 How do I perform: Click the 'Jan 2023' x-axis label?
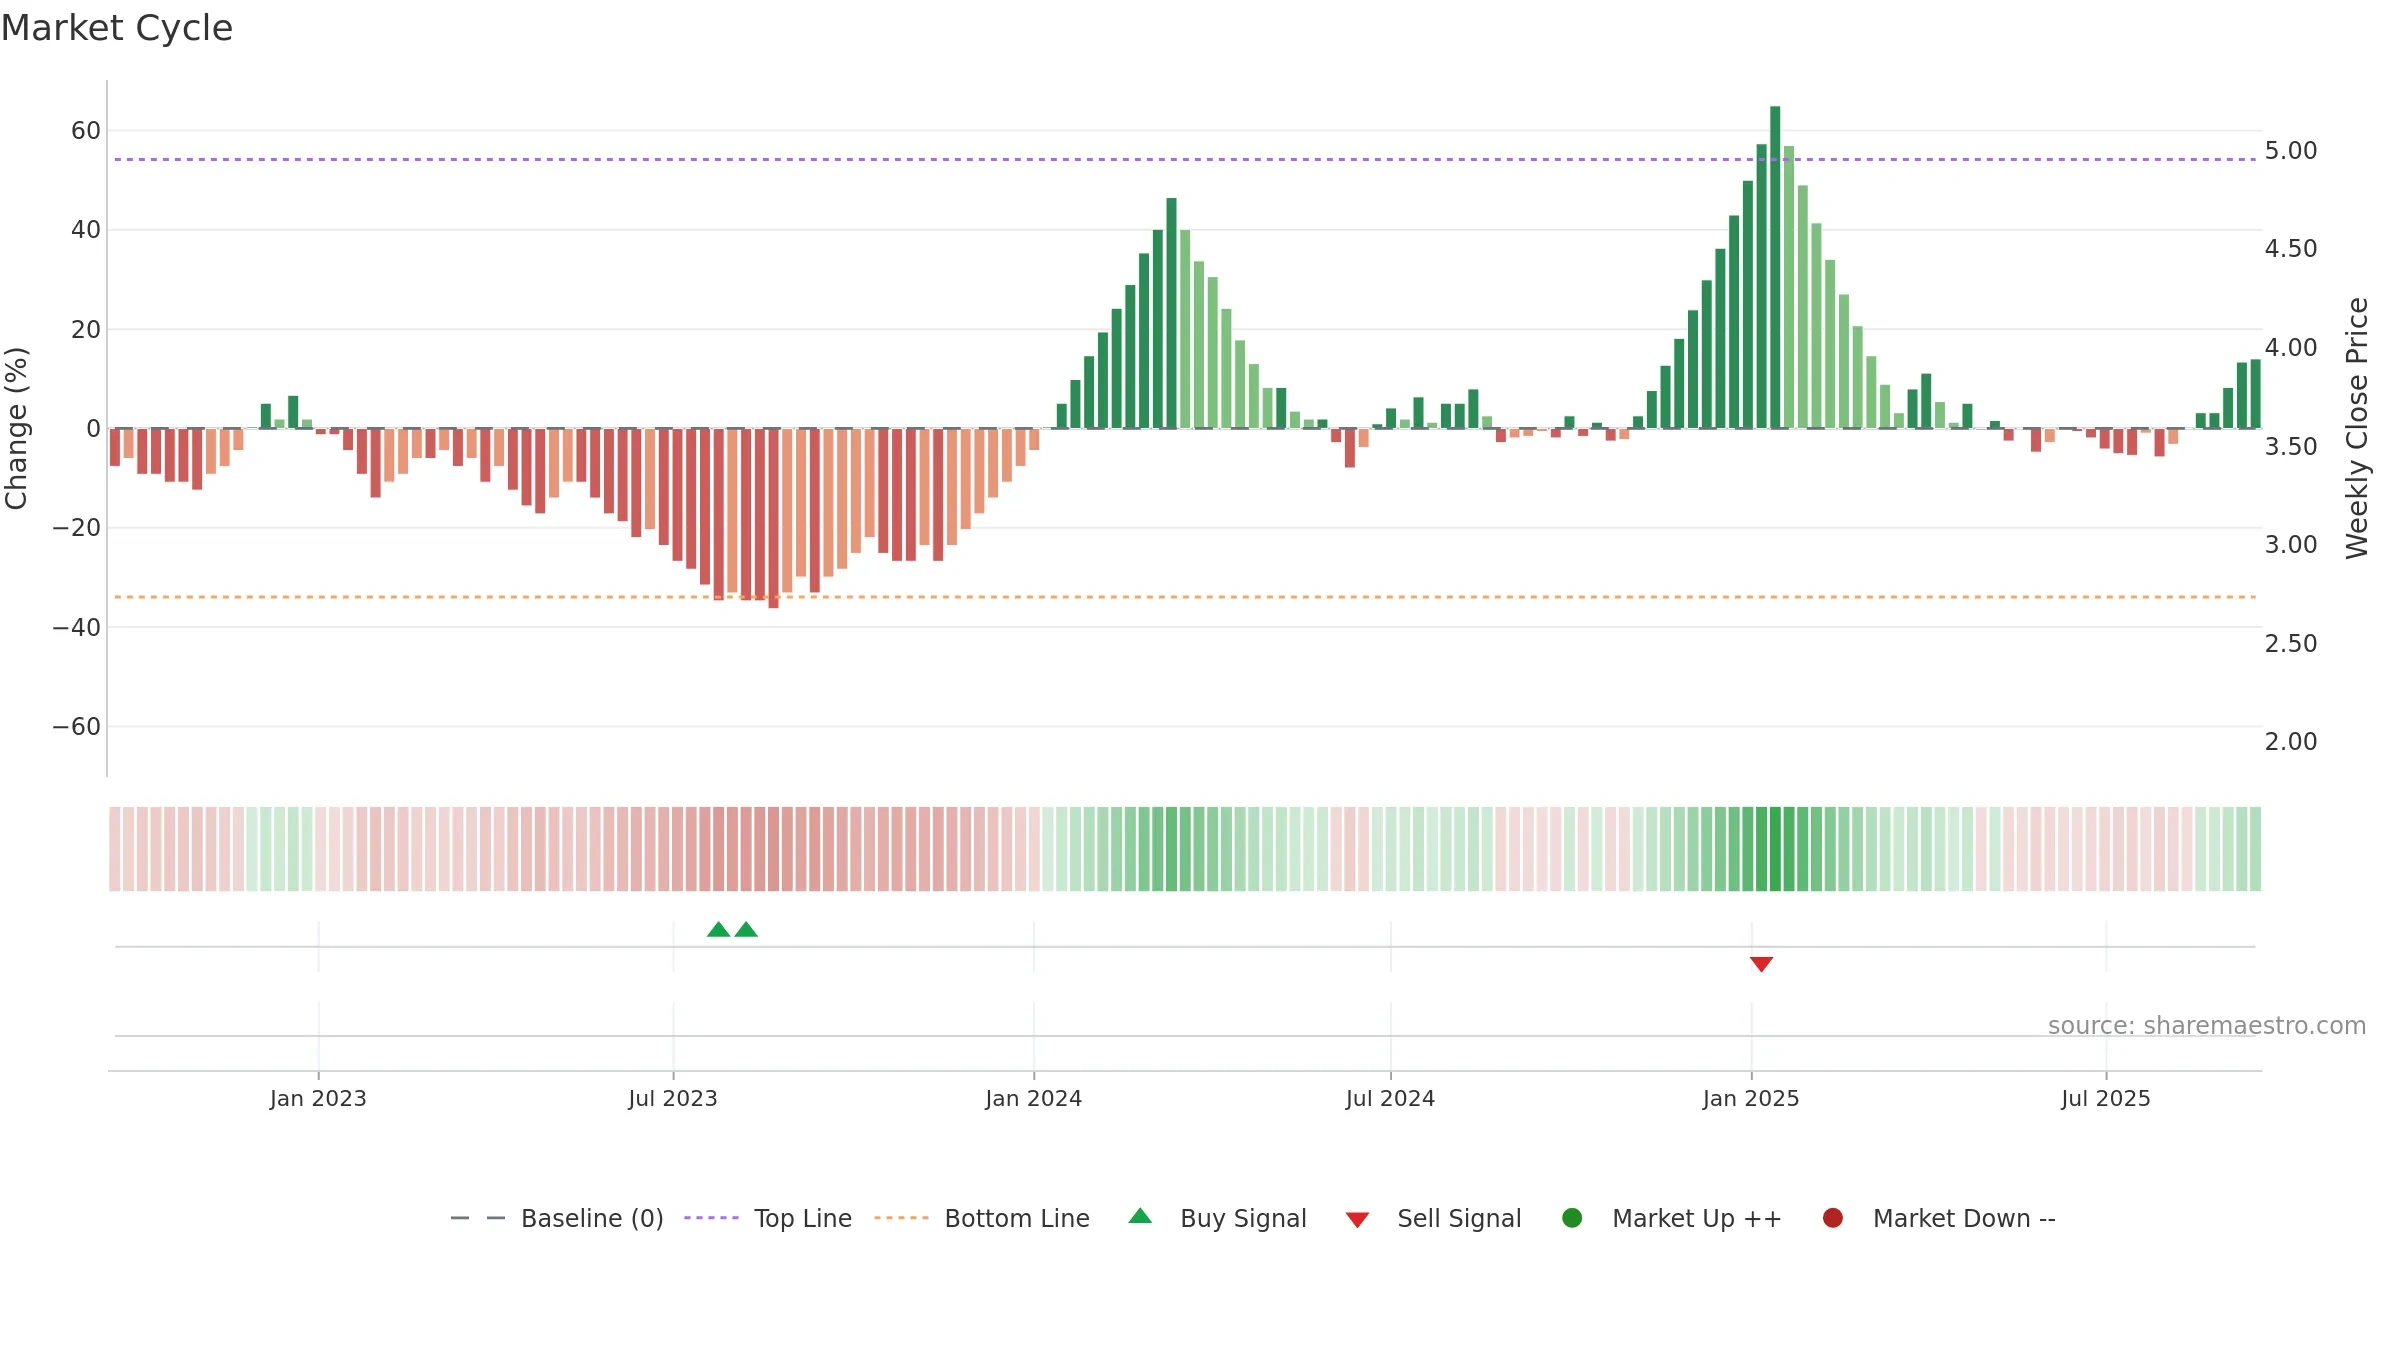[318, 1099]
